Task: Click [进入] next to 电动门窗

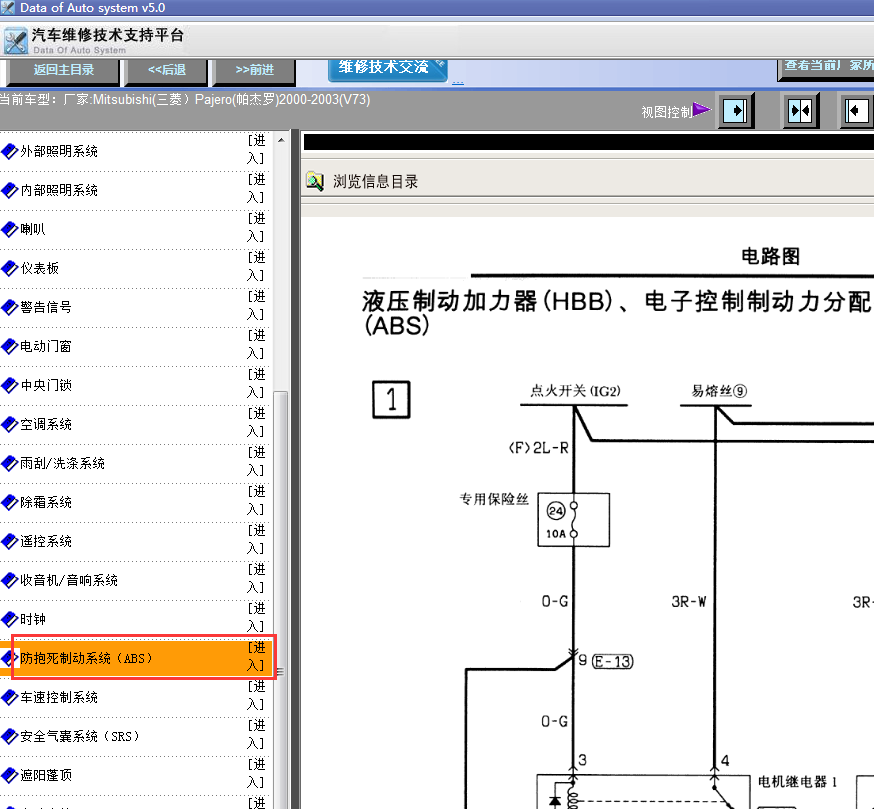Action: [256, 345]
